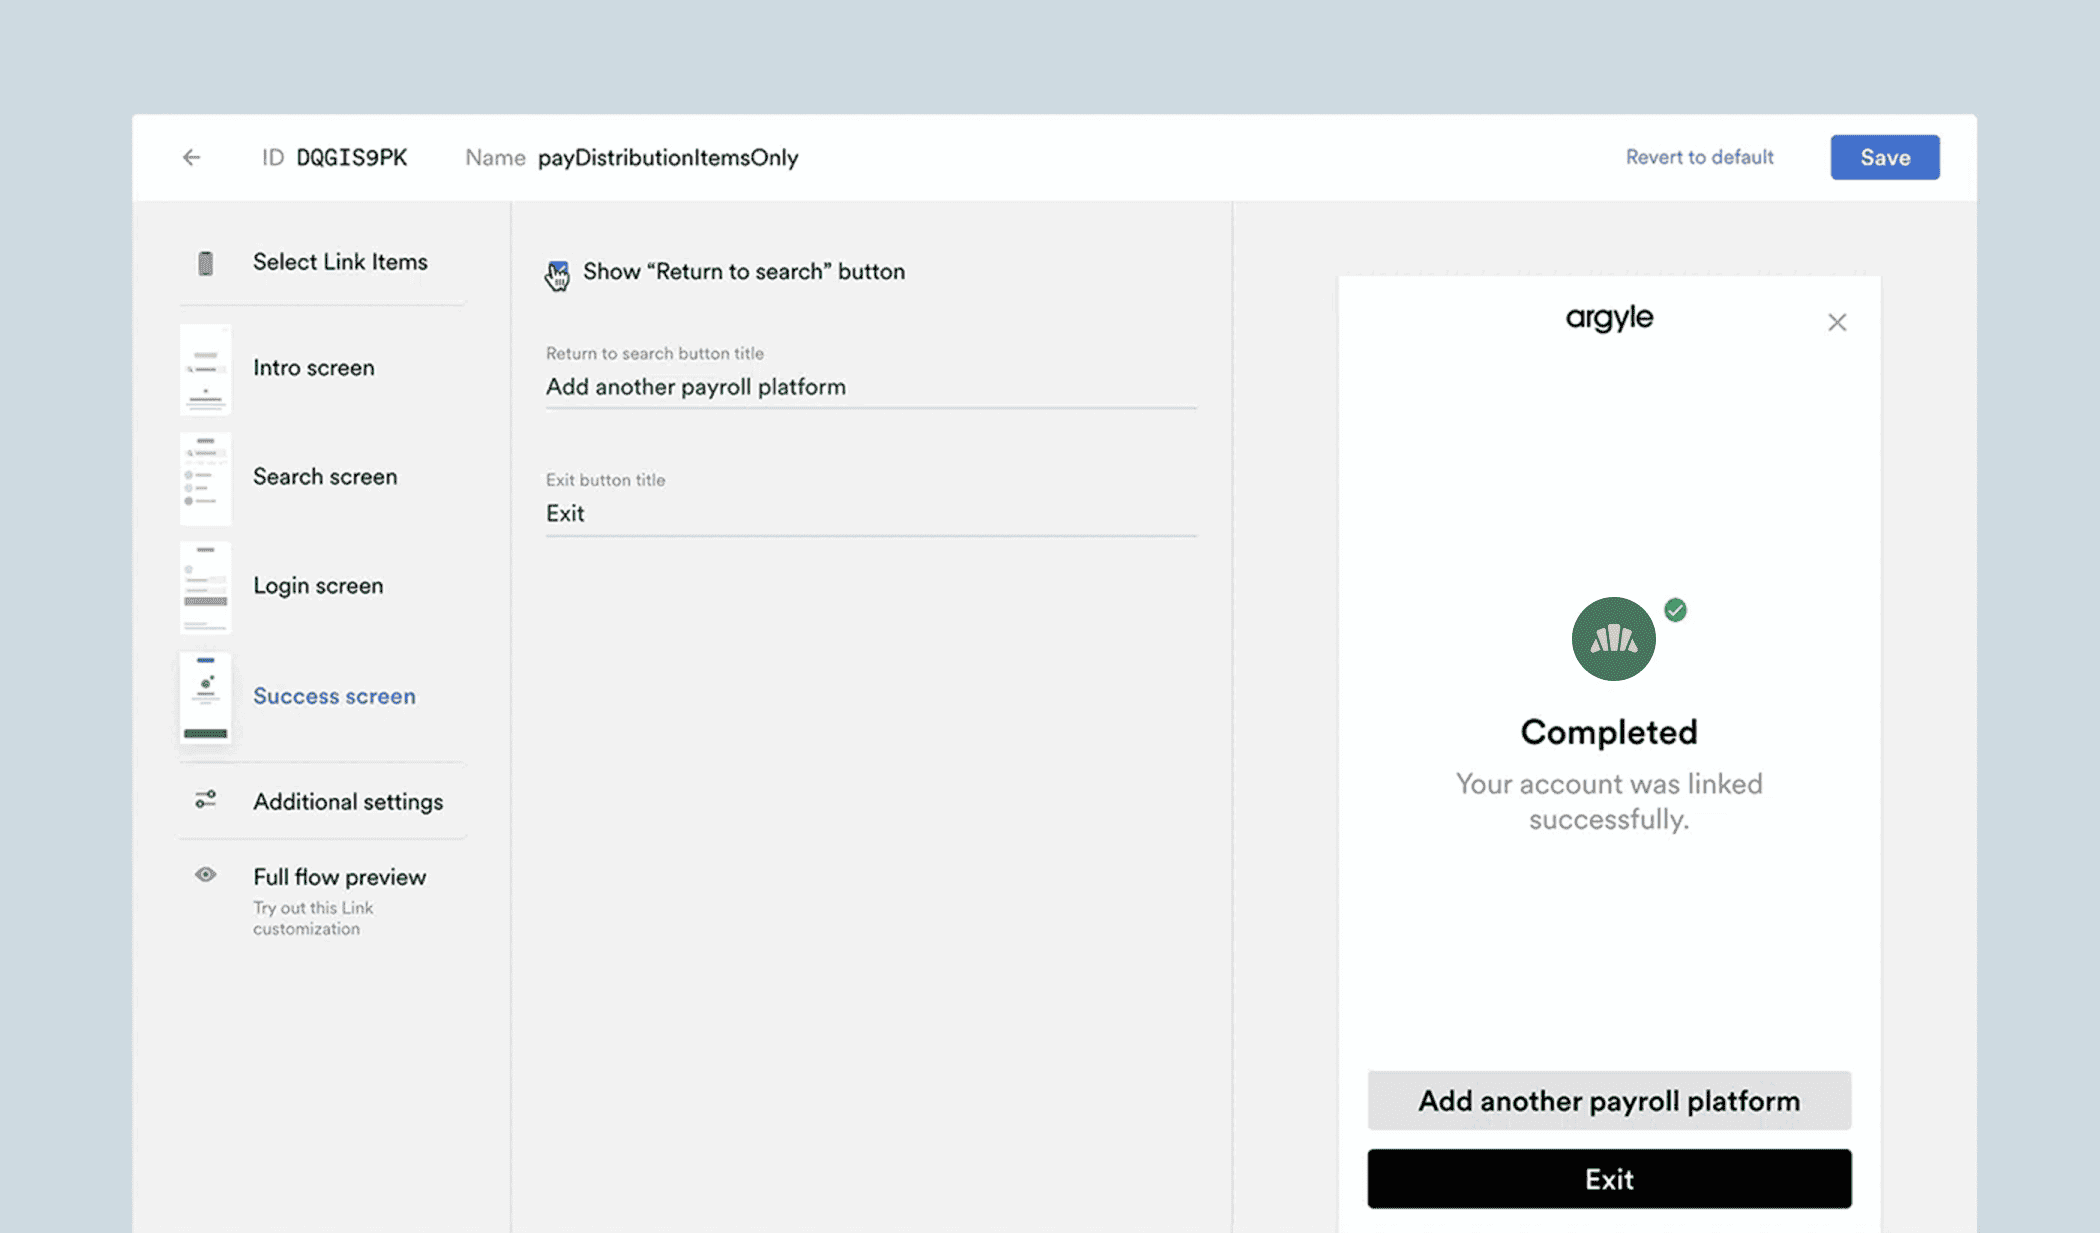Click "Your account was linked successfully" text
Viewport: 2100px width, 1233px height.
pyautogui.click(x=1609, y=802)
